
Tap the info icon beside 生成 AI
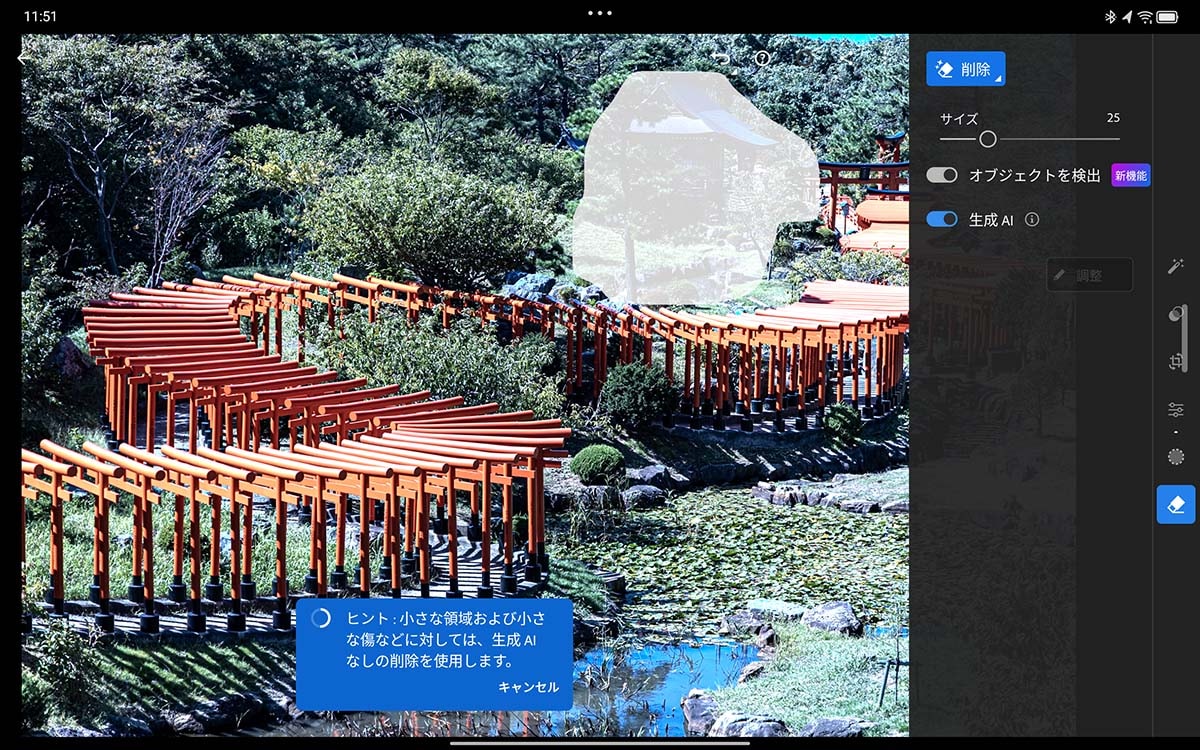click(x=1031, y=219)
